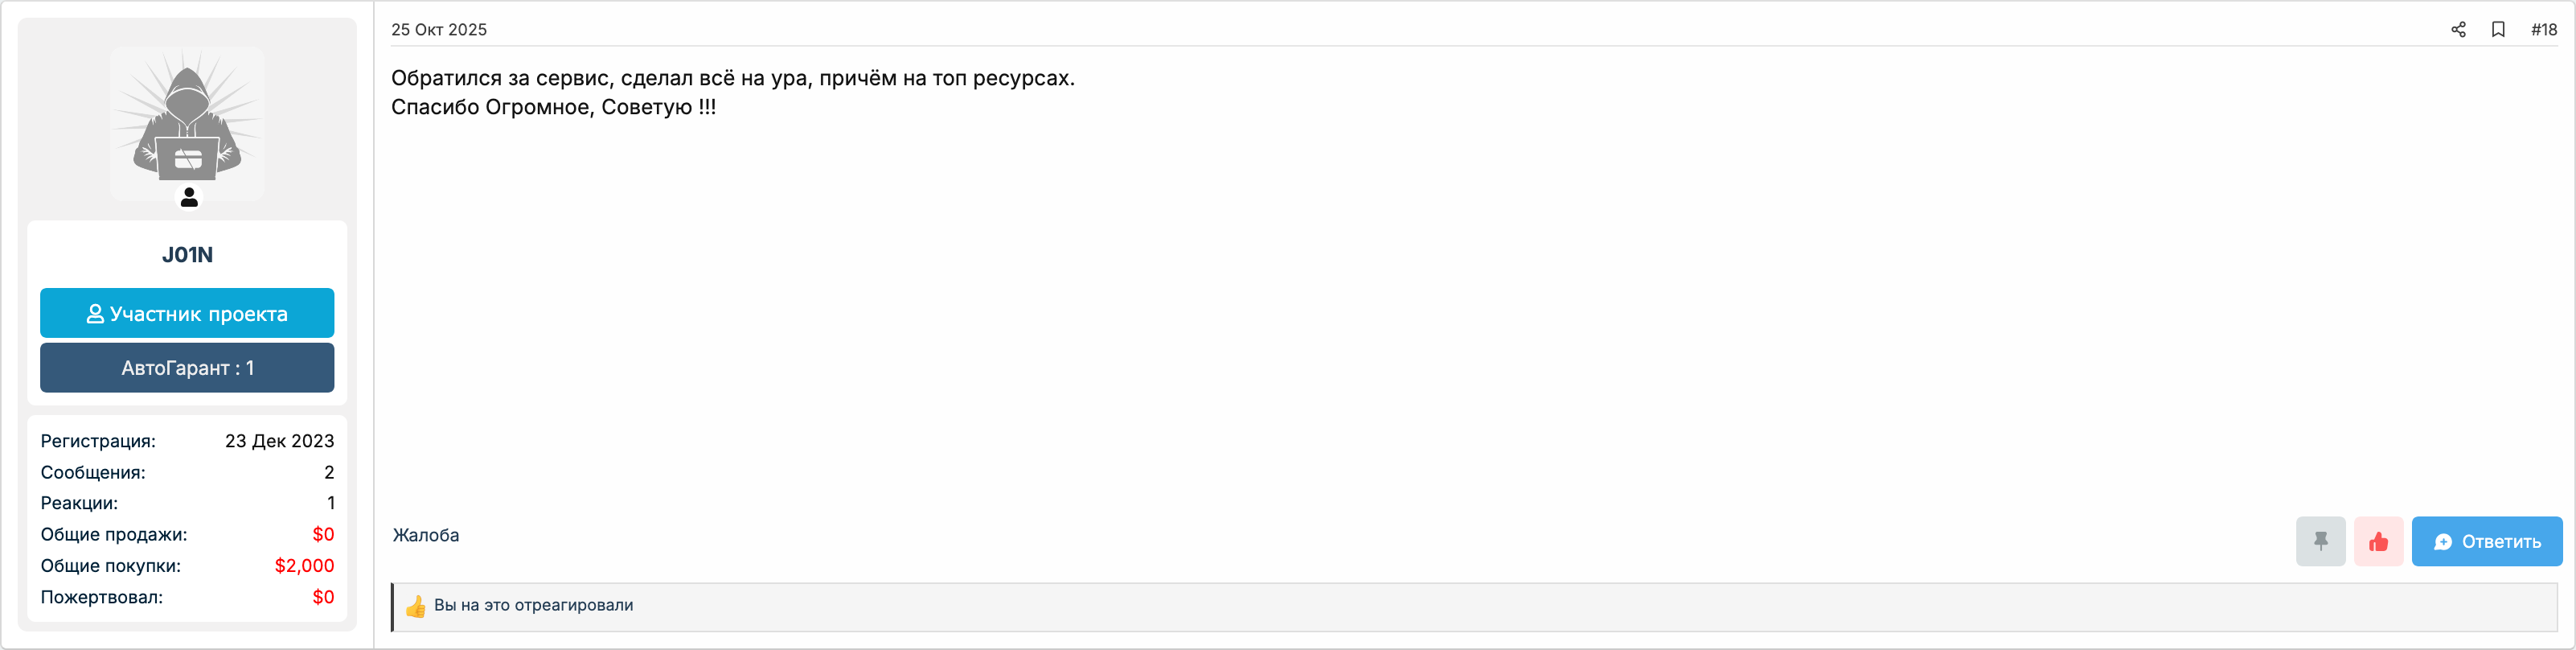Click the speech bubble icon inside Ответить button
This screenshot has width=2576, height=650.
tap(2442, 541)
